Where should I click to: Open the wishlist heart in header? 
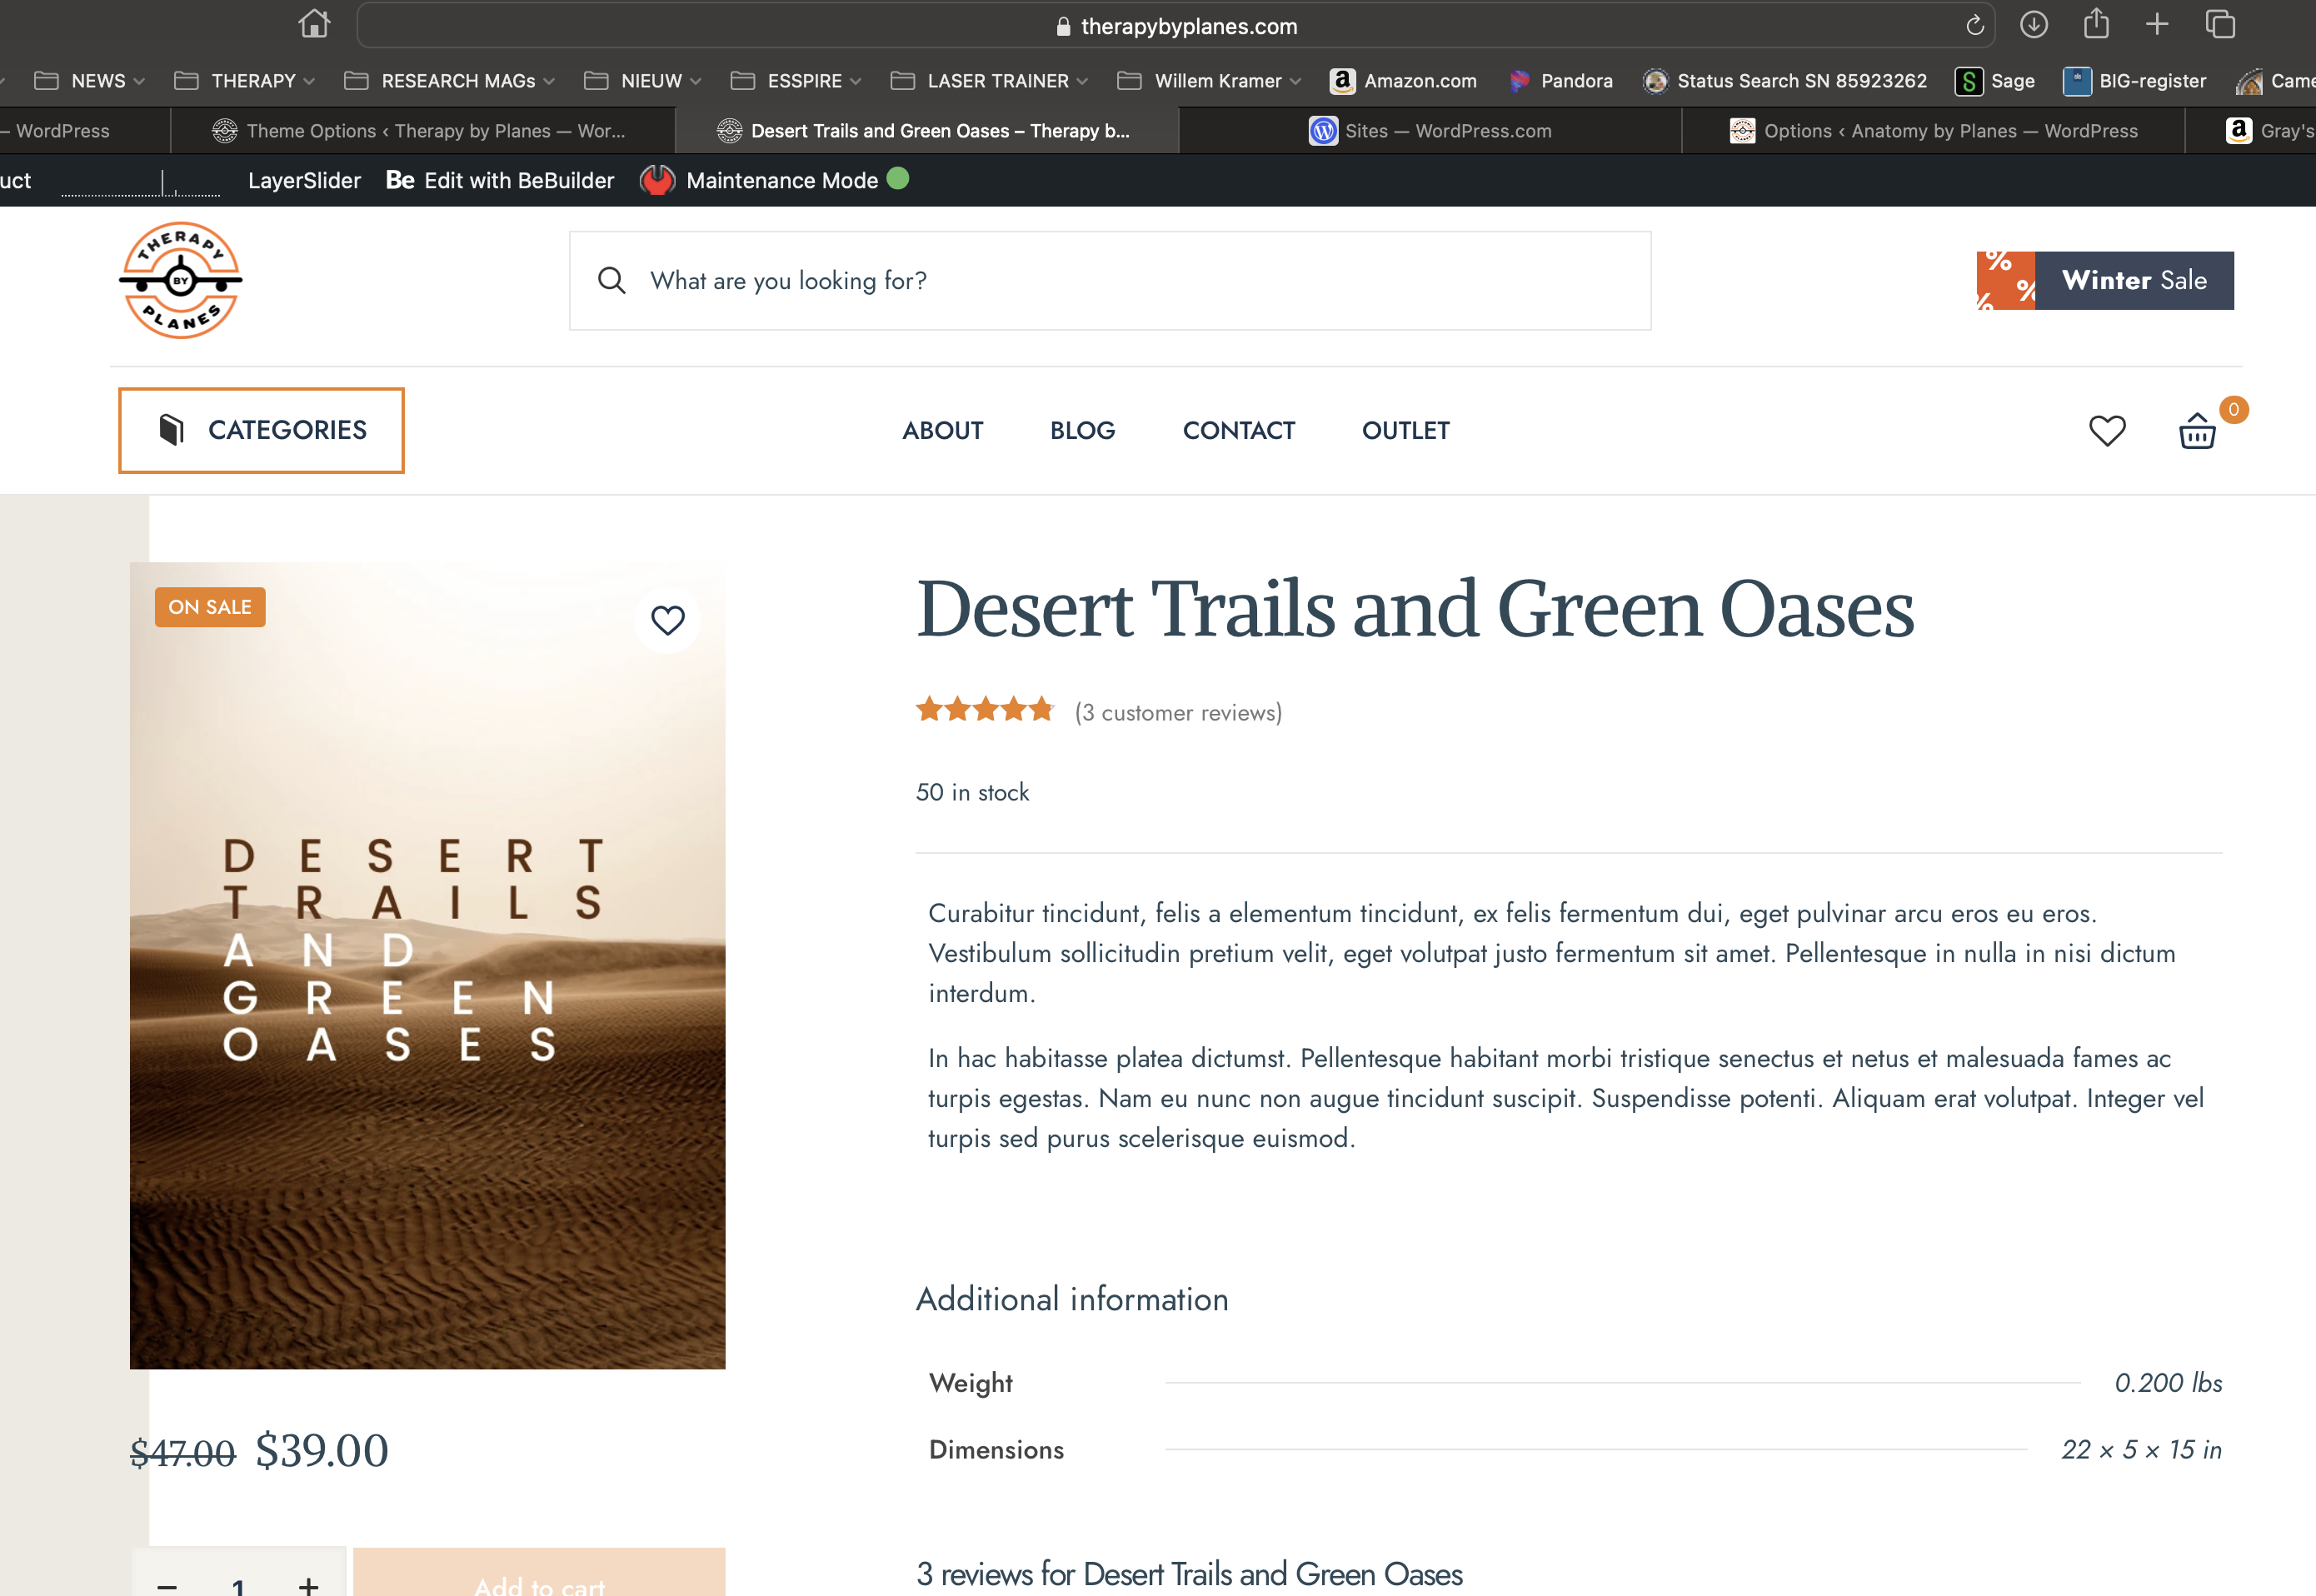point(2107,431)
